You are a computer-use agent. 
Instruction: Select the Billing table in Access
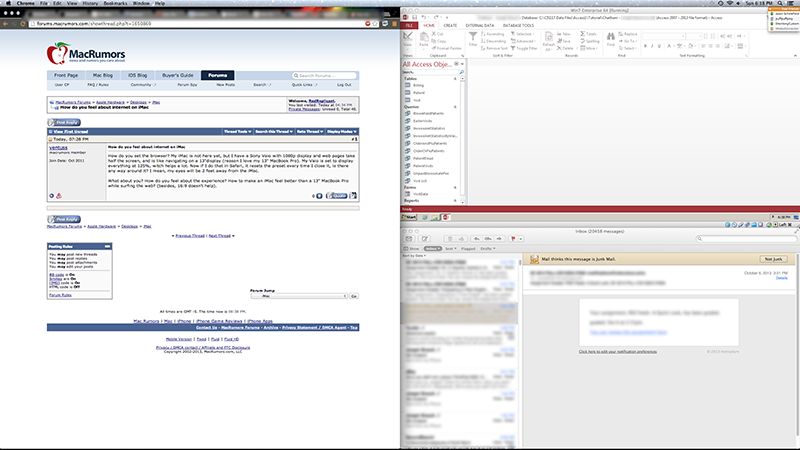(418, 85)
